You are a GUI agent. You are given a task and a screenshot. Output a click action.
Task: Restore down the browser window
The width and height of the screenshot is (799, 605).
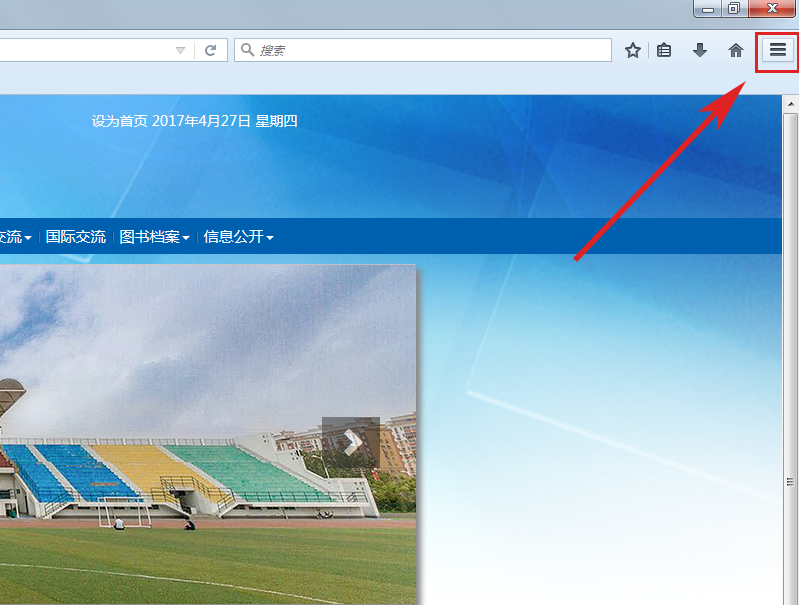coord(734,8)
